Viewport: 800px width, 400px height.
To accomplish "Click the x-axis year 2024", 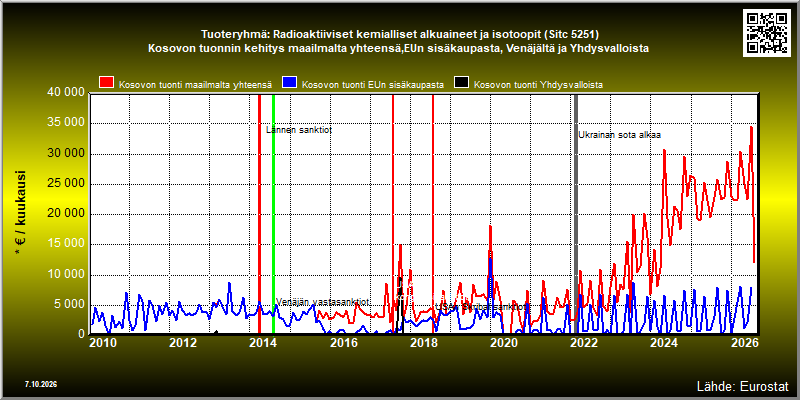I will 665,342.
